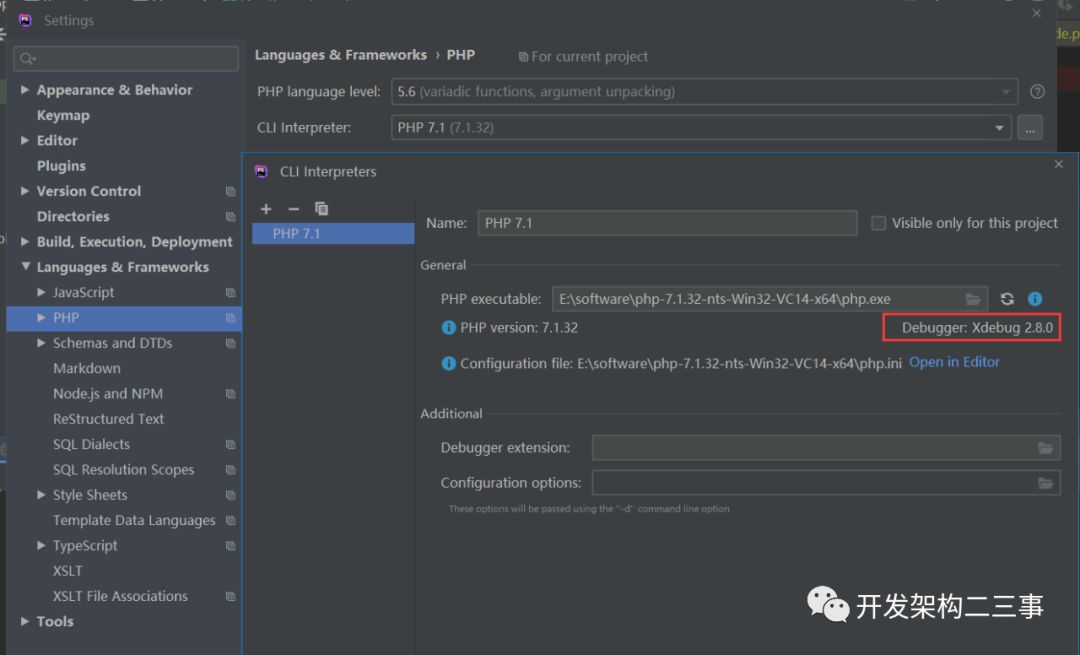Expand Configuration options editor icon
Screen dimensions: 1080x655
[x=1046, y=484]
